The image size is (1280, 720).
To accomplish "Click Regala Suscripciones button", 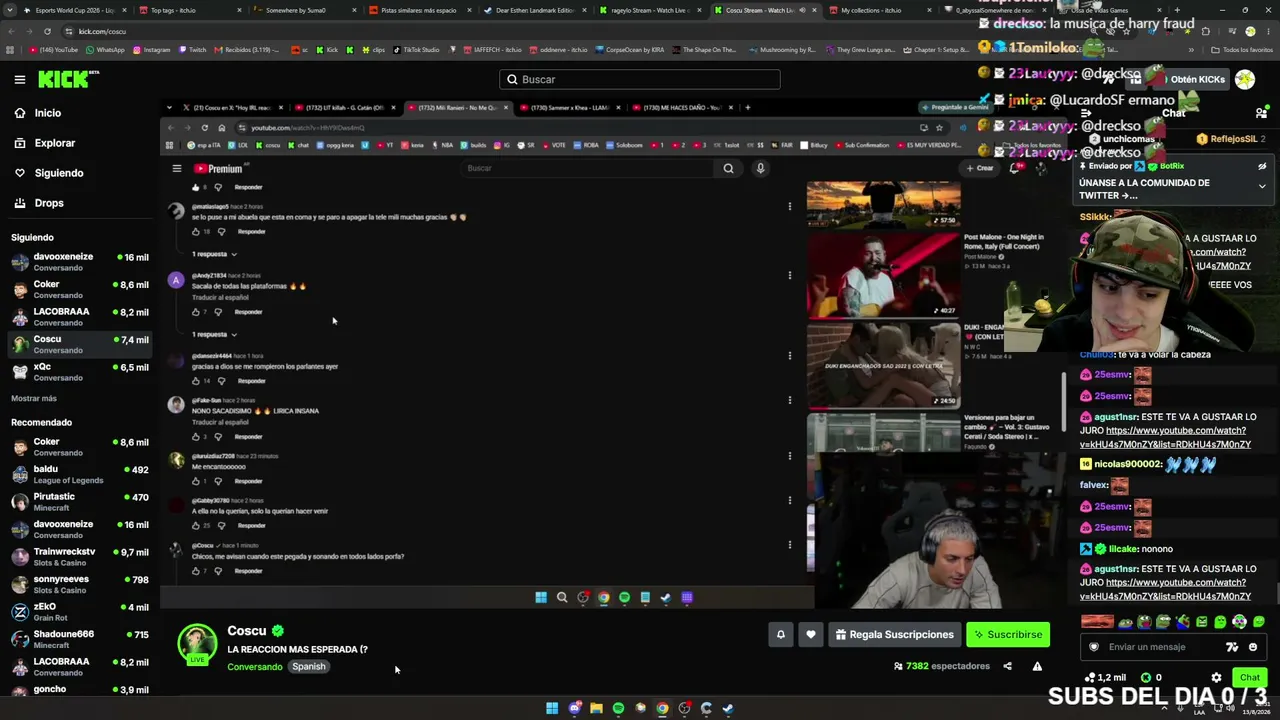I will tap(894, 634).
